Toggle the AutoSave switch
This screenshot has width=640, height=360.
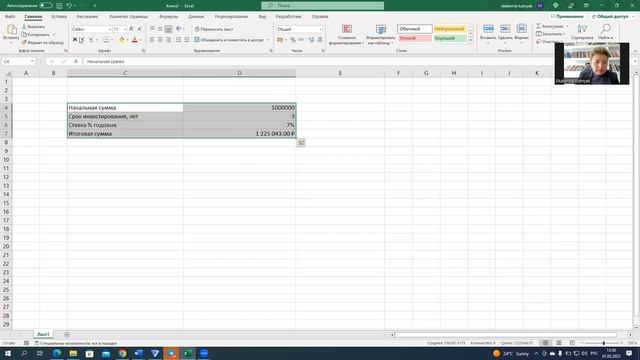pyautogui.click(x=46, y=6)
